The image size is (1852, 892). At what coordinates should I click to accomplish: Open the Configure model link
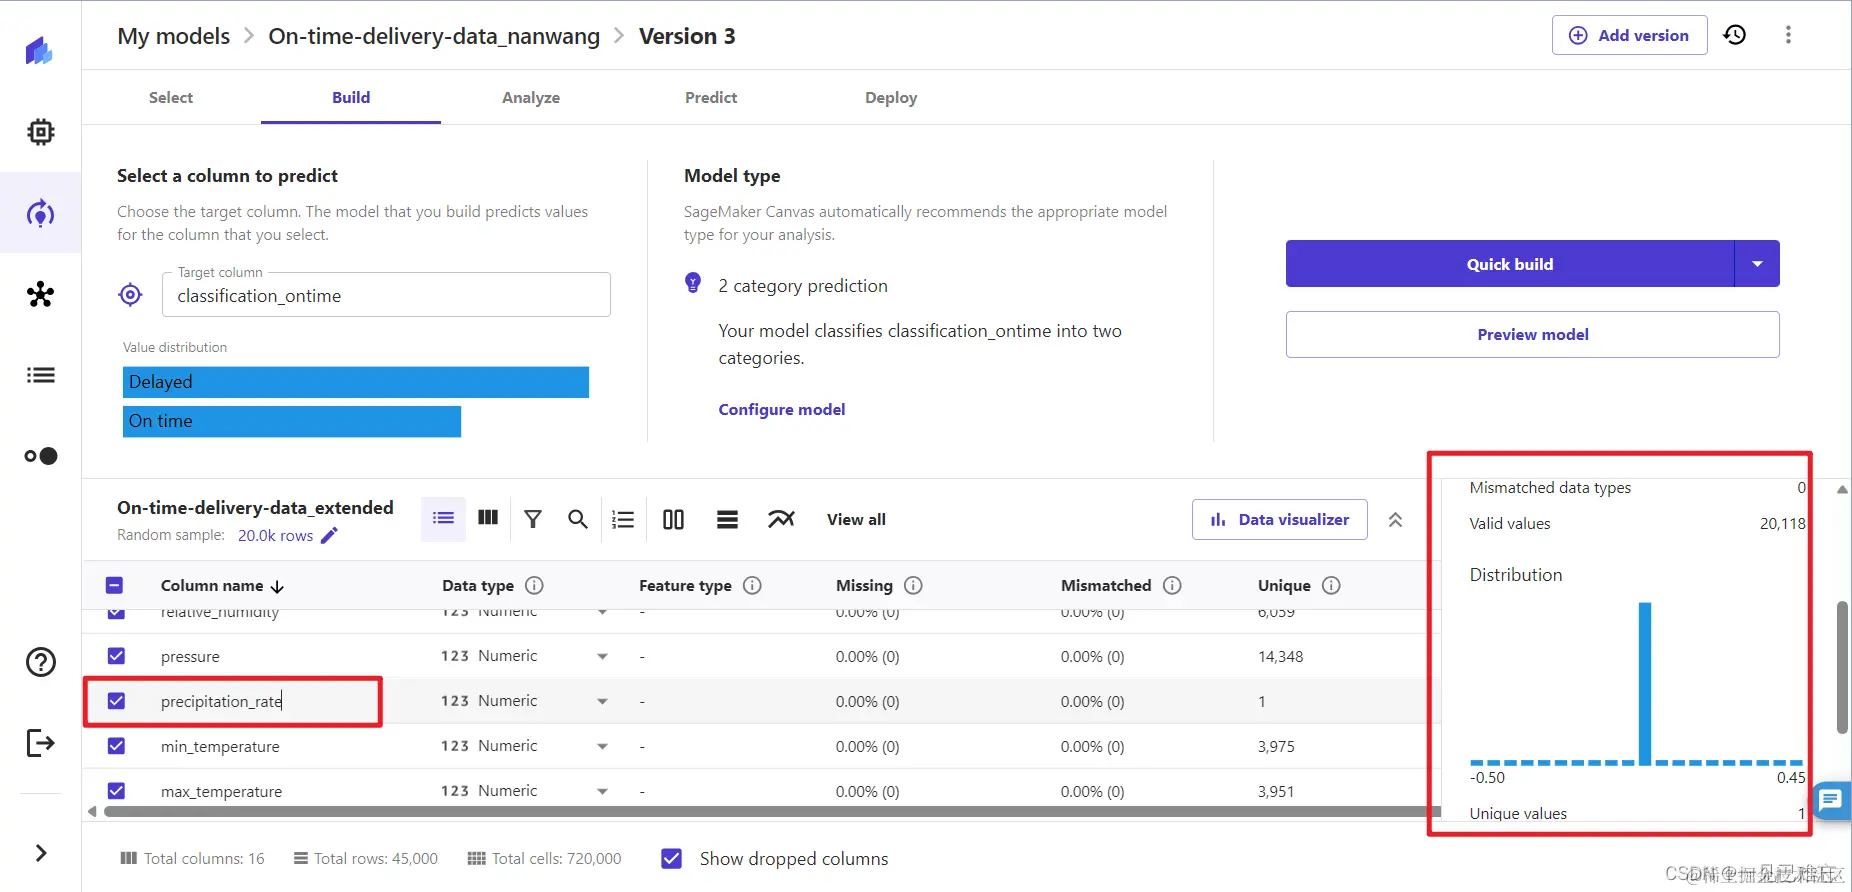tap(782, 409)
